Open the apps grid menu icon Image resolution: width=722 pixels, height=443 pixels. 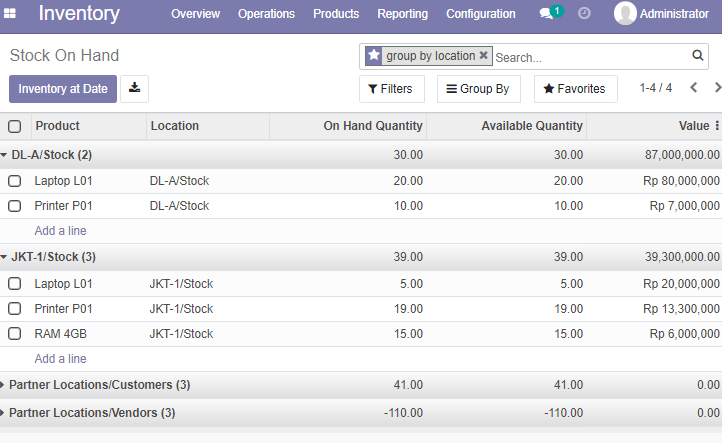click(x=10, y=14)
